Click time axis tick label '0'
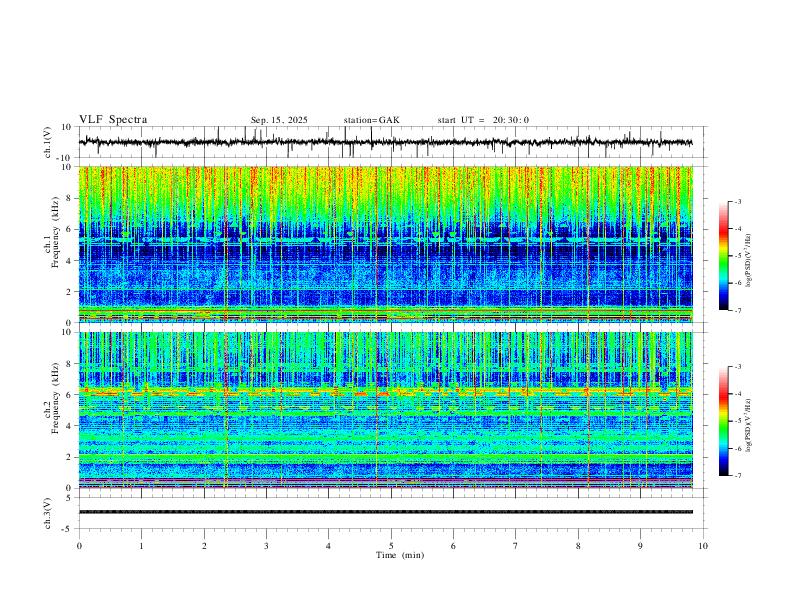Screen dimensions: 792x612 coord(79,546)
